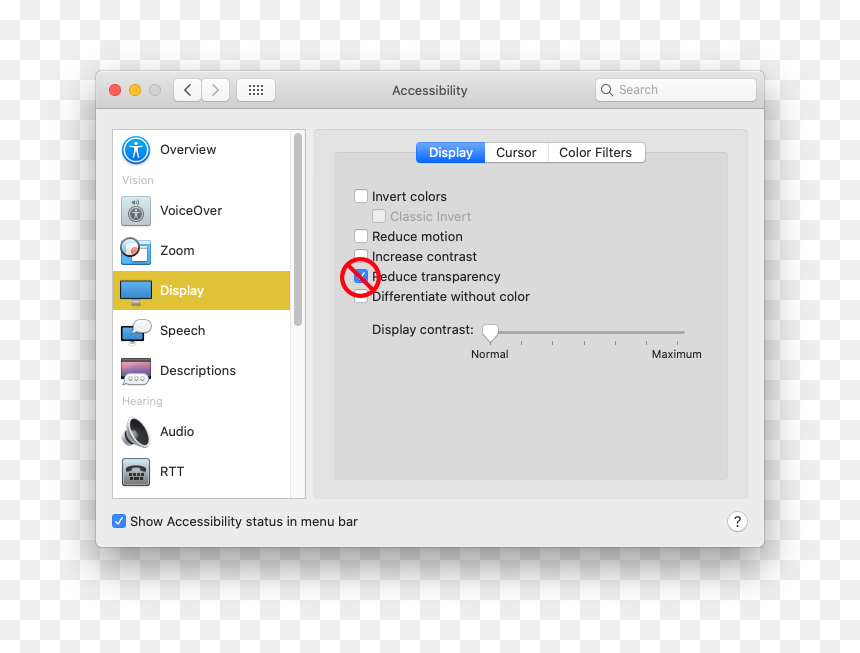Close the Accessibility window with red button
This screenshot has width=860, height=653.
click(x=115, y=90)
